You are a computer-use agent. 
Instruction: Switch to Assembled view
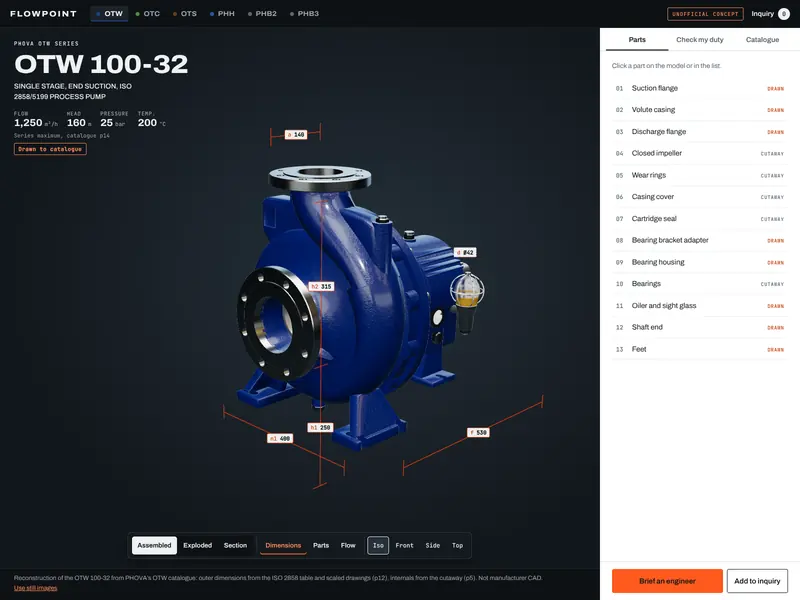coord(154,545)
